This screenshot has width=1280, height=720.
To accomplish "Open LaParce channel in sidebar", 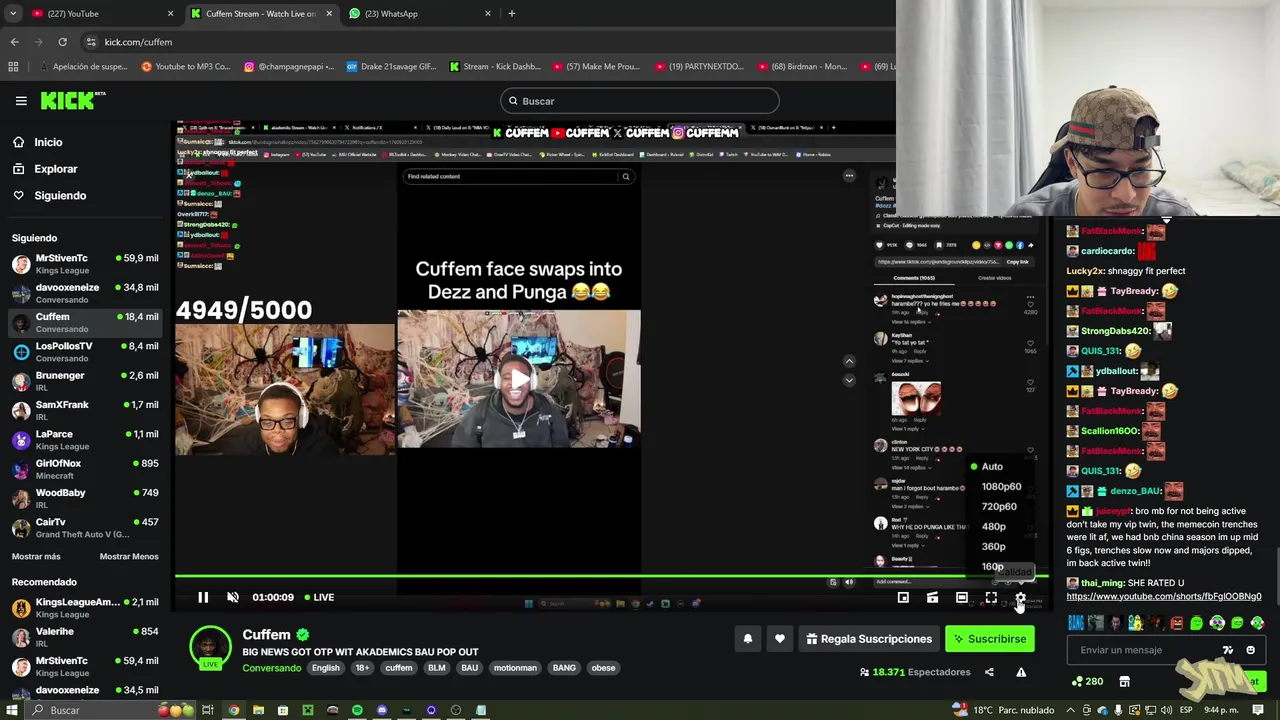I will 85,440.
